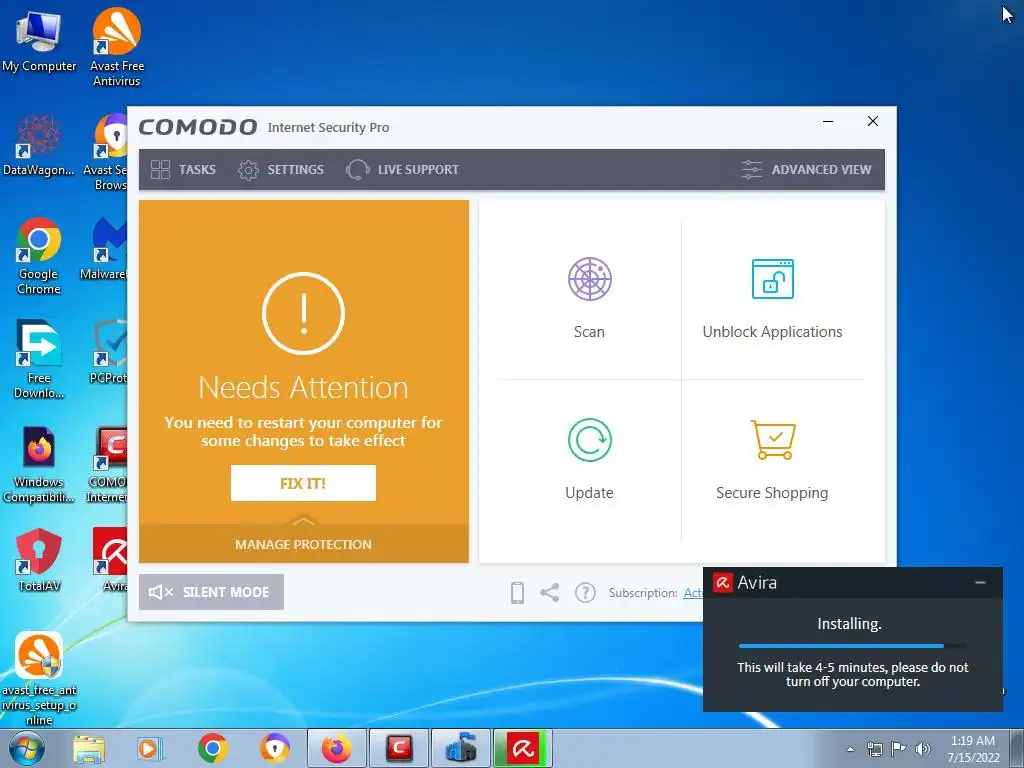The image size is (1024, 768).
Task: Select avast_free_antivirus_setup_online installer file
Action: point(39,679)
